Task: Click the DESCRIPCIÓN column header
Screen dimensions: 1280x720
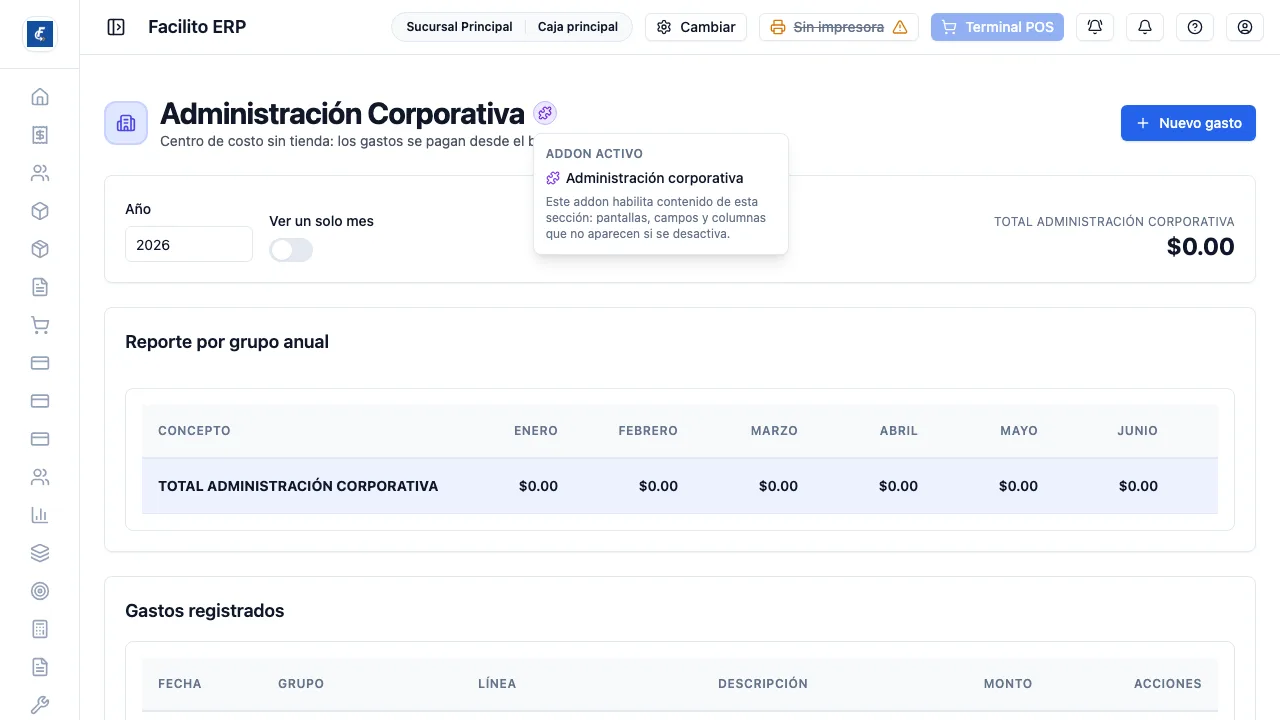Action: pyautogui.click(x=763, y=684)
